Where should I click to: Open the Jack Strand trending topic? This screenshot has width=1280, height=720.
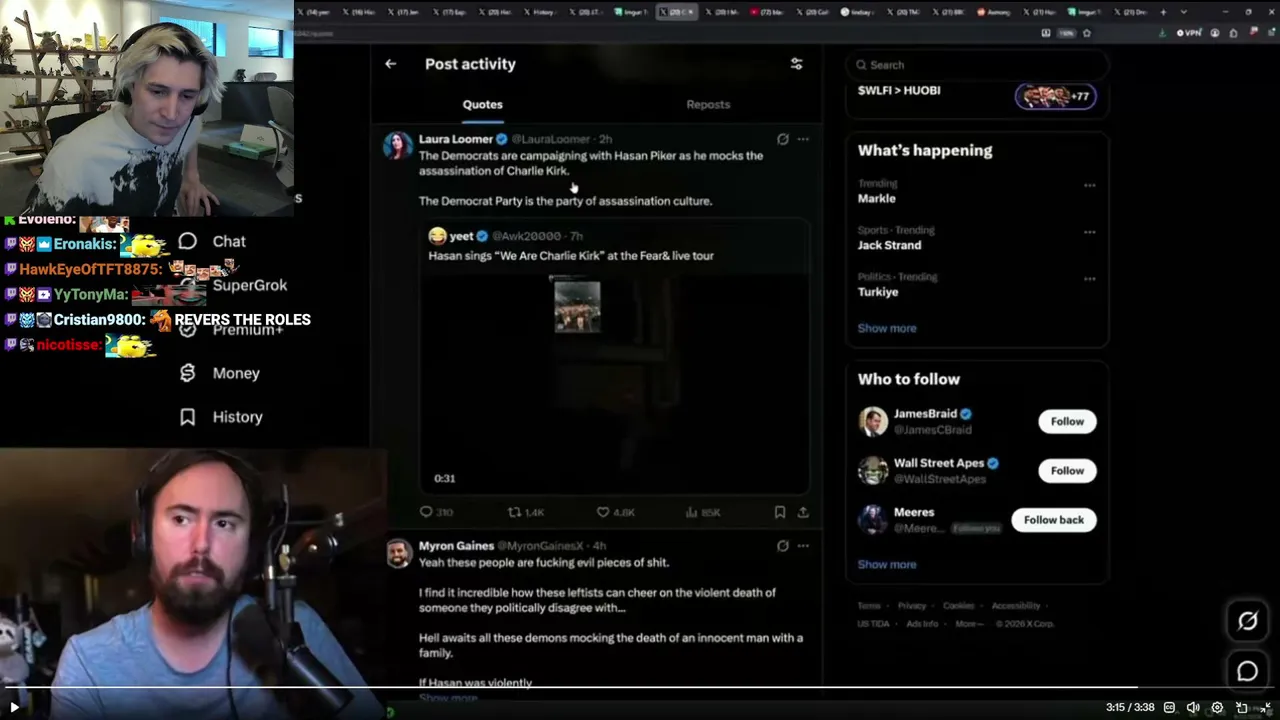889,245
